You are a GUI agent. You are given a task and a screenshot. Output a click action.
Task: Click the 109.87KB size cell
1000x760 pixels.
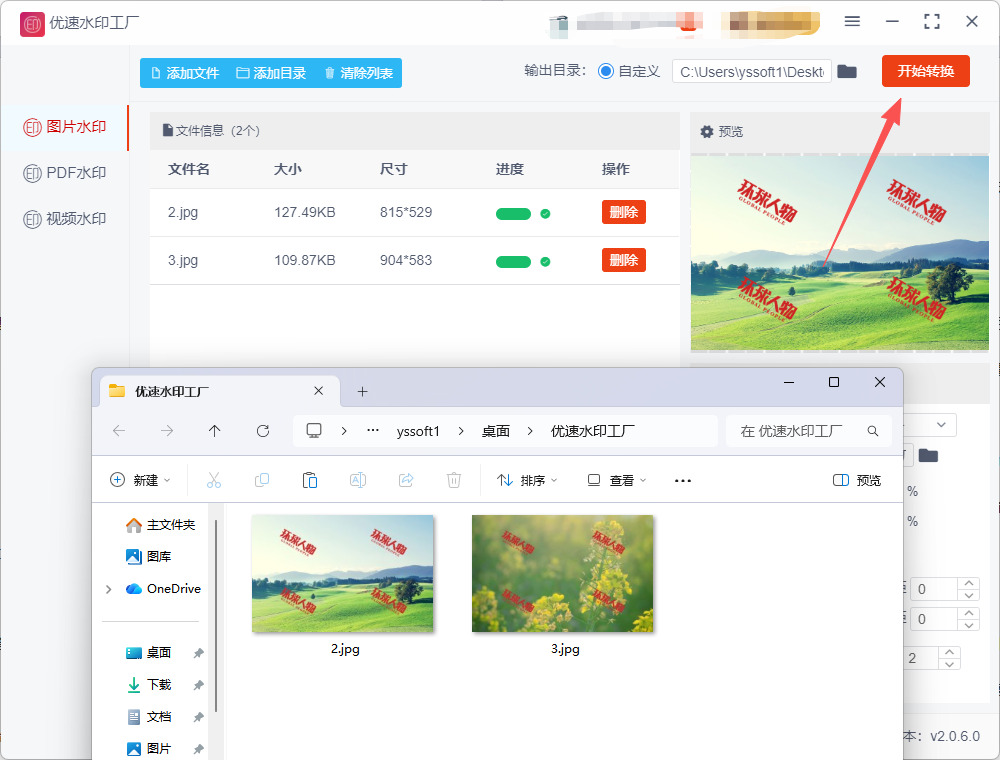[x=305, y=260]
